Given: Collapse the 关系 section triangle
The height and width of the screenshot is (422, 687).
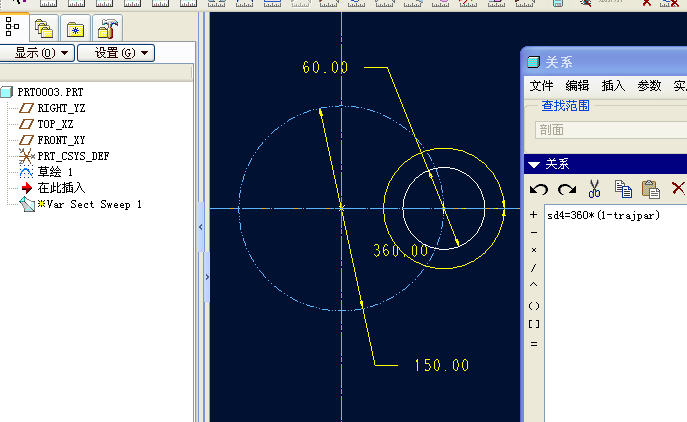Looking at the screenshot, I should pyautogui.click(x=534, y=165).
